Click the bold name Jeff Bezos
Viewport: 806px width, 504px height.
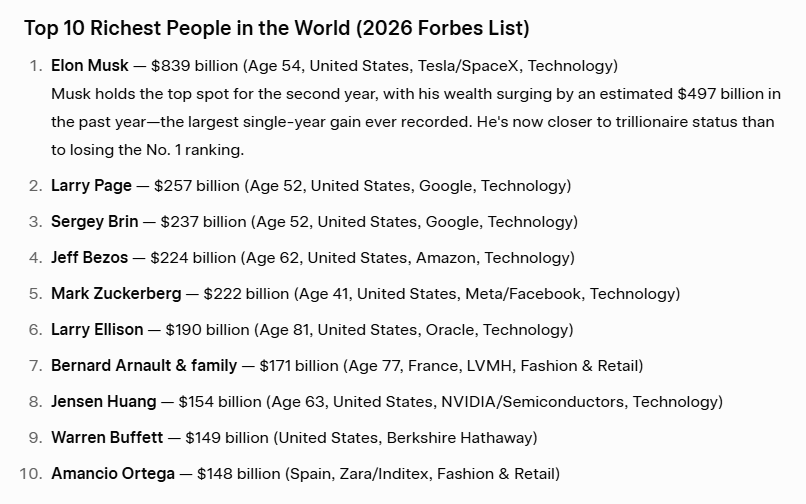pyautogui.click(x=90, y=257)
